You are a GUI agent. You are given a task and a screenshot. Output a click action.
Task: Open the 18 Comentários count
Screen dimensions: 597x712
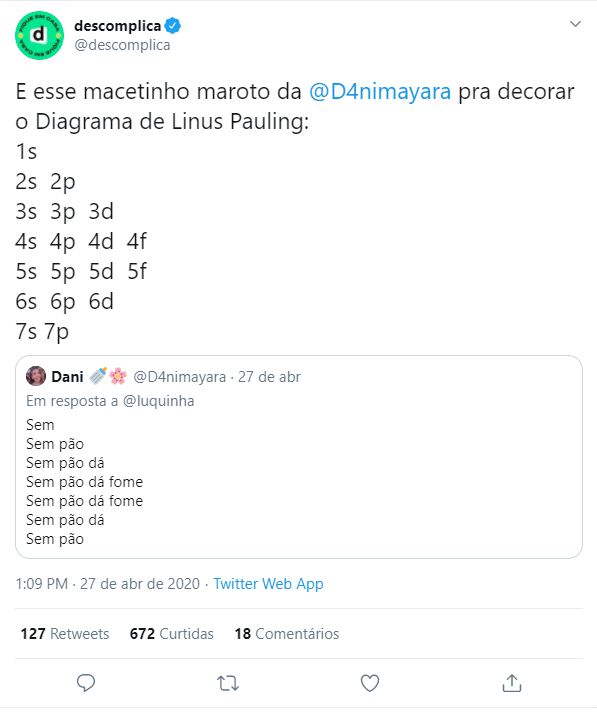click(x=287, y=633)
